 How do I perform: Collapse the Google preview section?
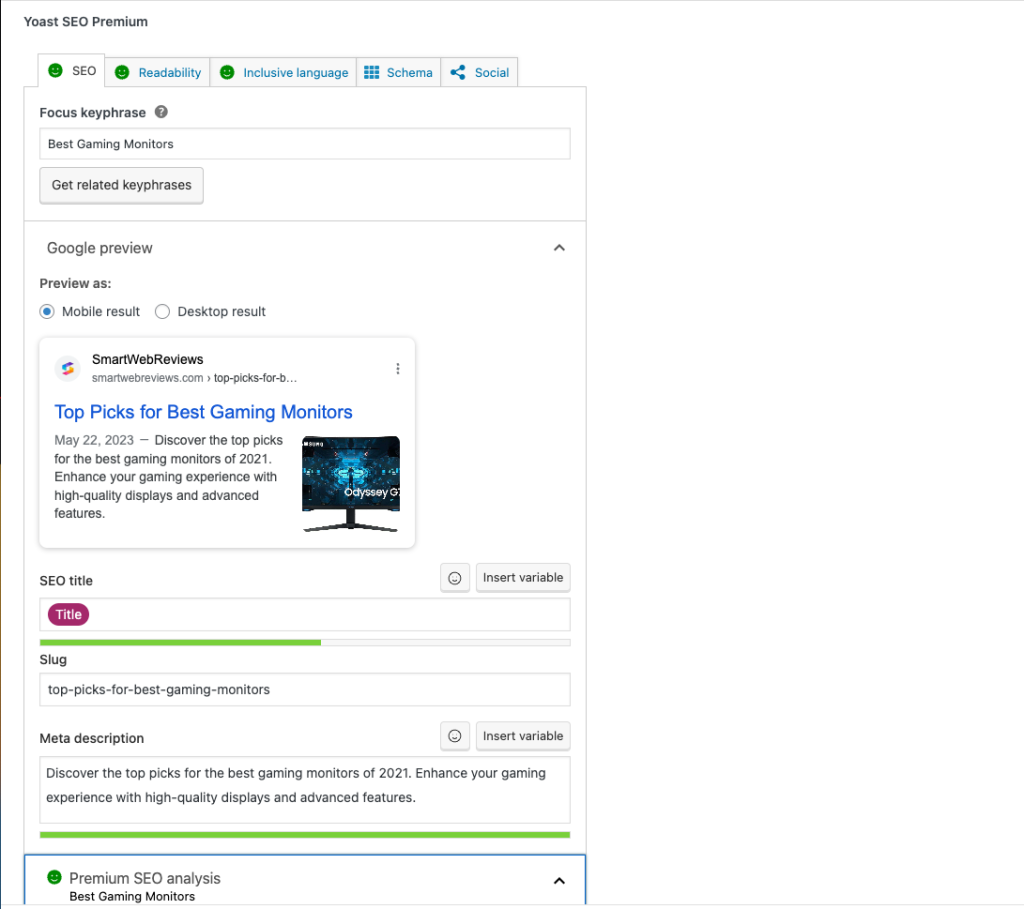559,248
